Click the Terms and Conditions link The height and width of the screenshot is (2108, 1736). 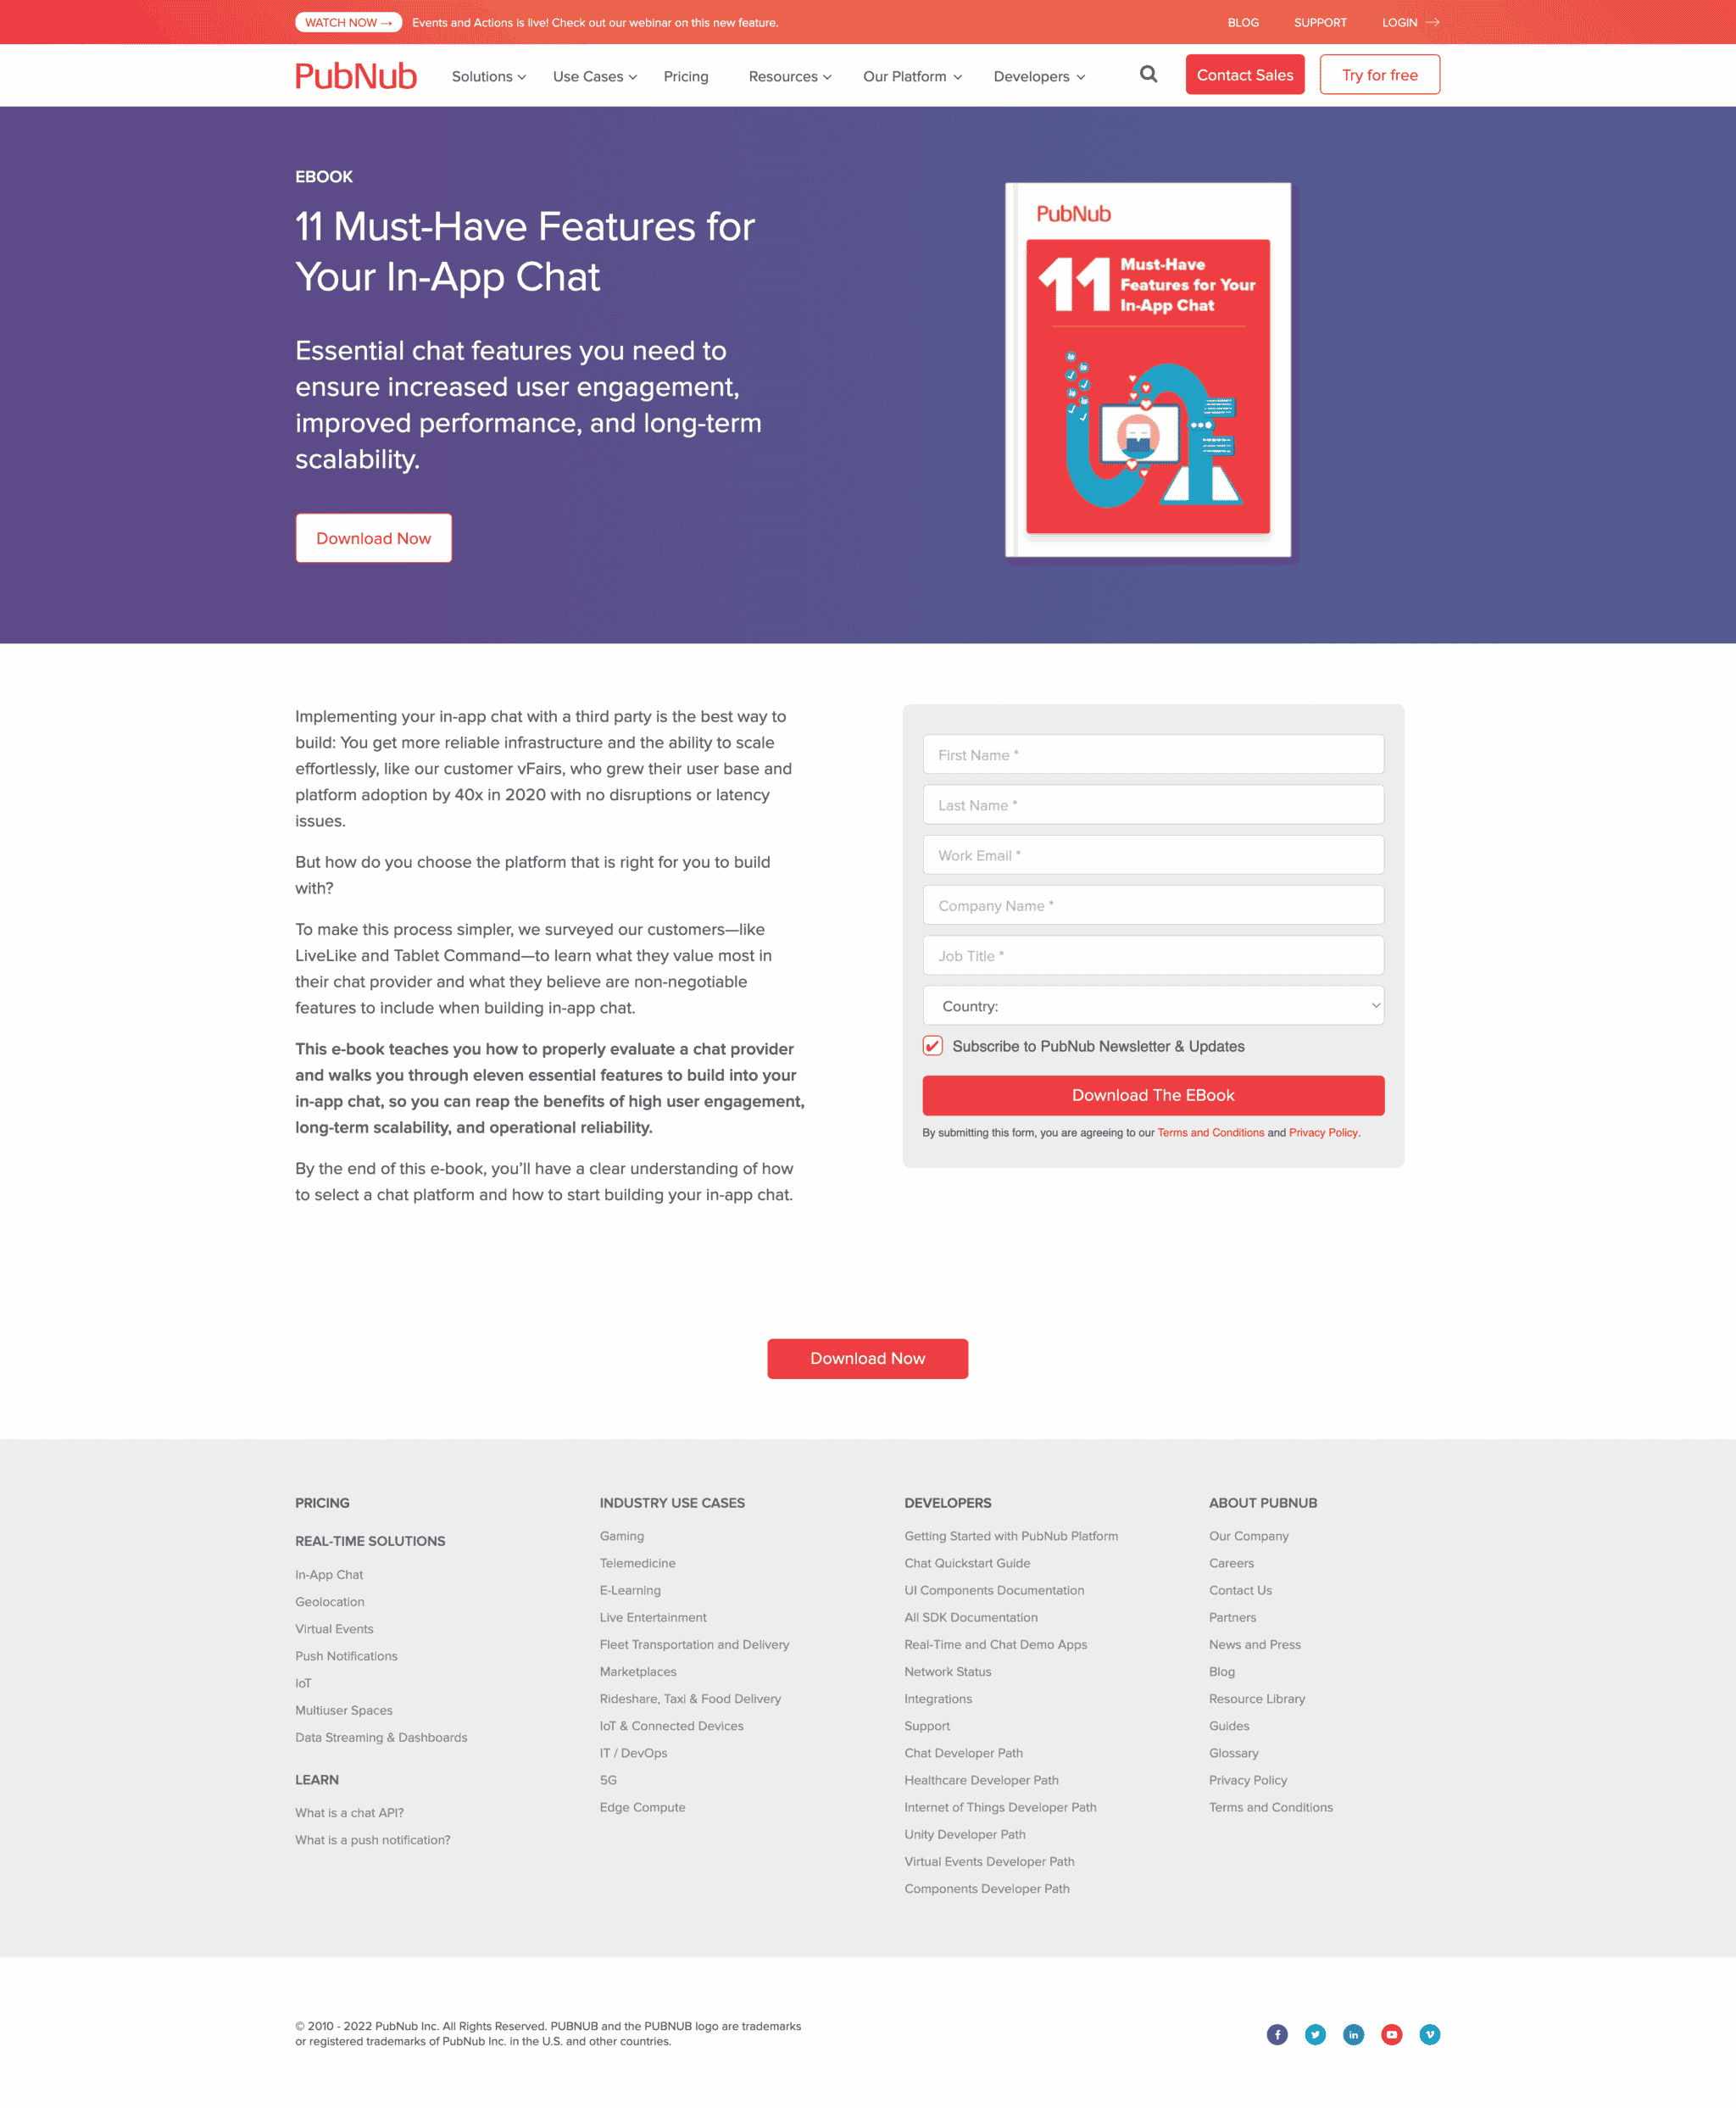click(1209, 1131)
